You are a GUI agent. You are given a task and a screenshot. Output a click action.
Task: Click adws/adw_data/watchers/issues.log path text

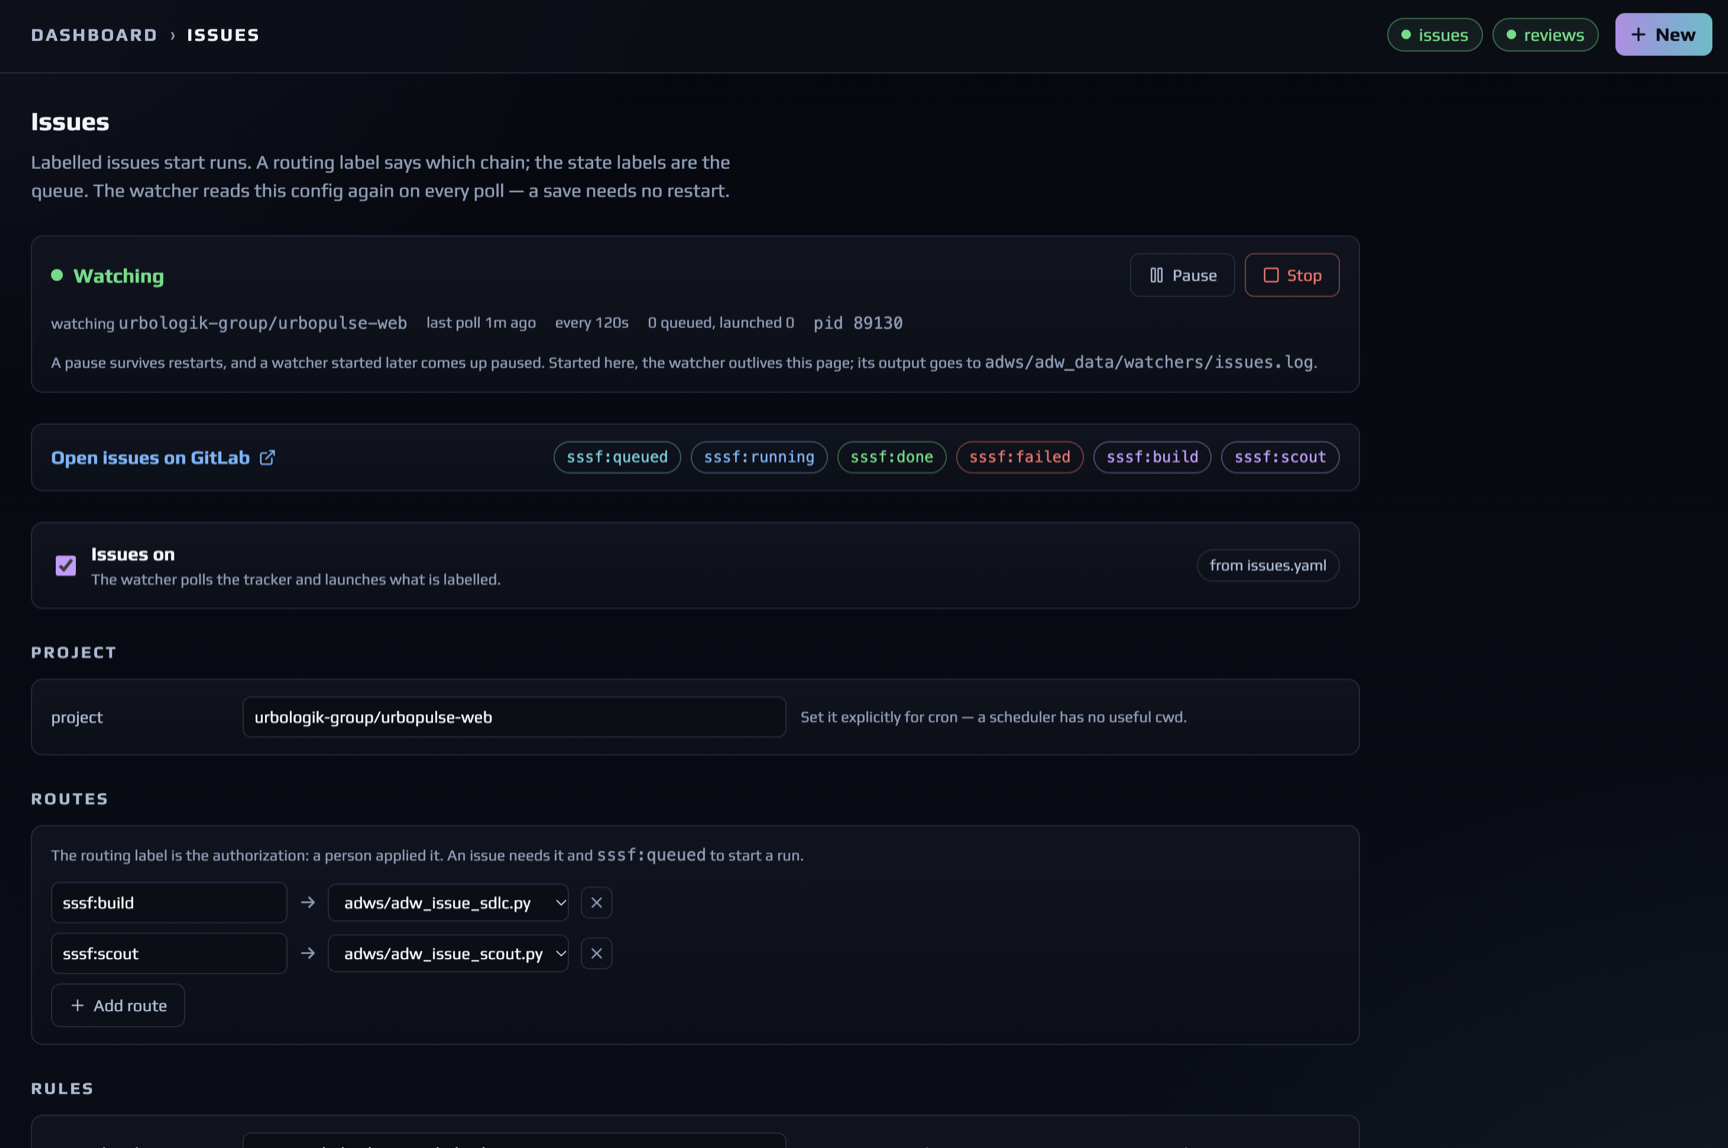click(1148, 362)
